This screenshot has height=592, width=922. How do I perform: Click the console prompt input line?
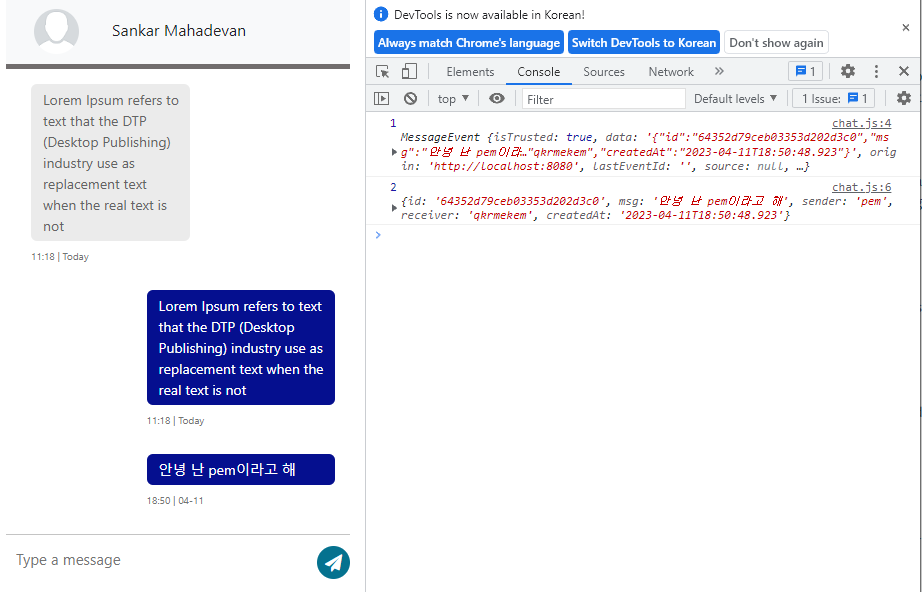(644, 235)
